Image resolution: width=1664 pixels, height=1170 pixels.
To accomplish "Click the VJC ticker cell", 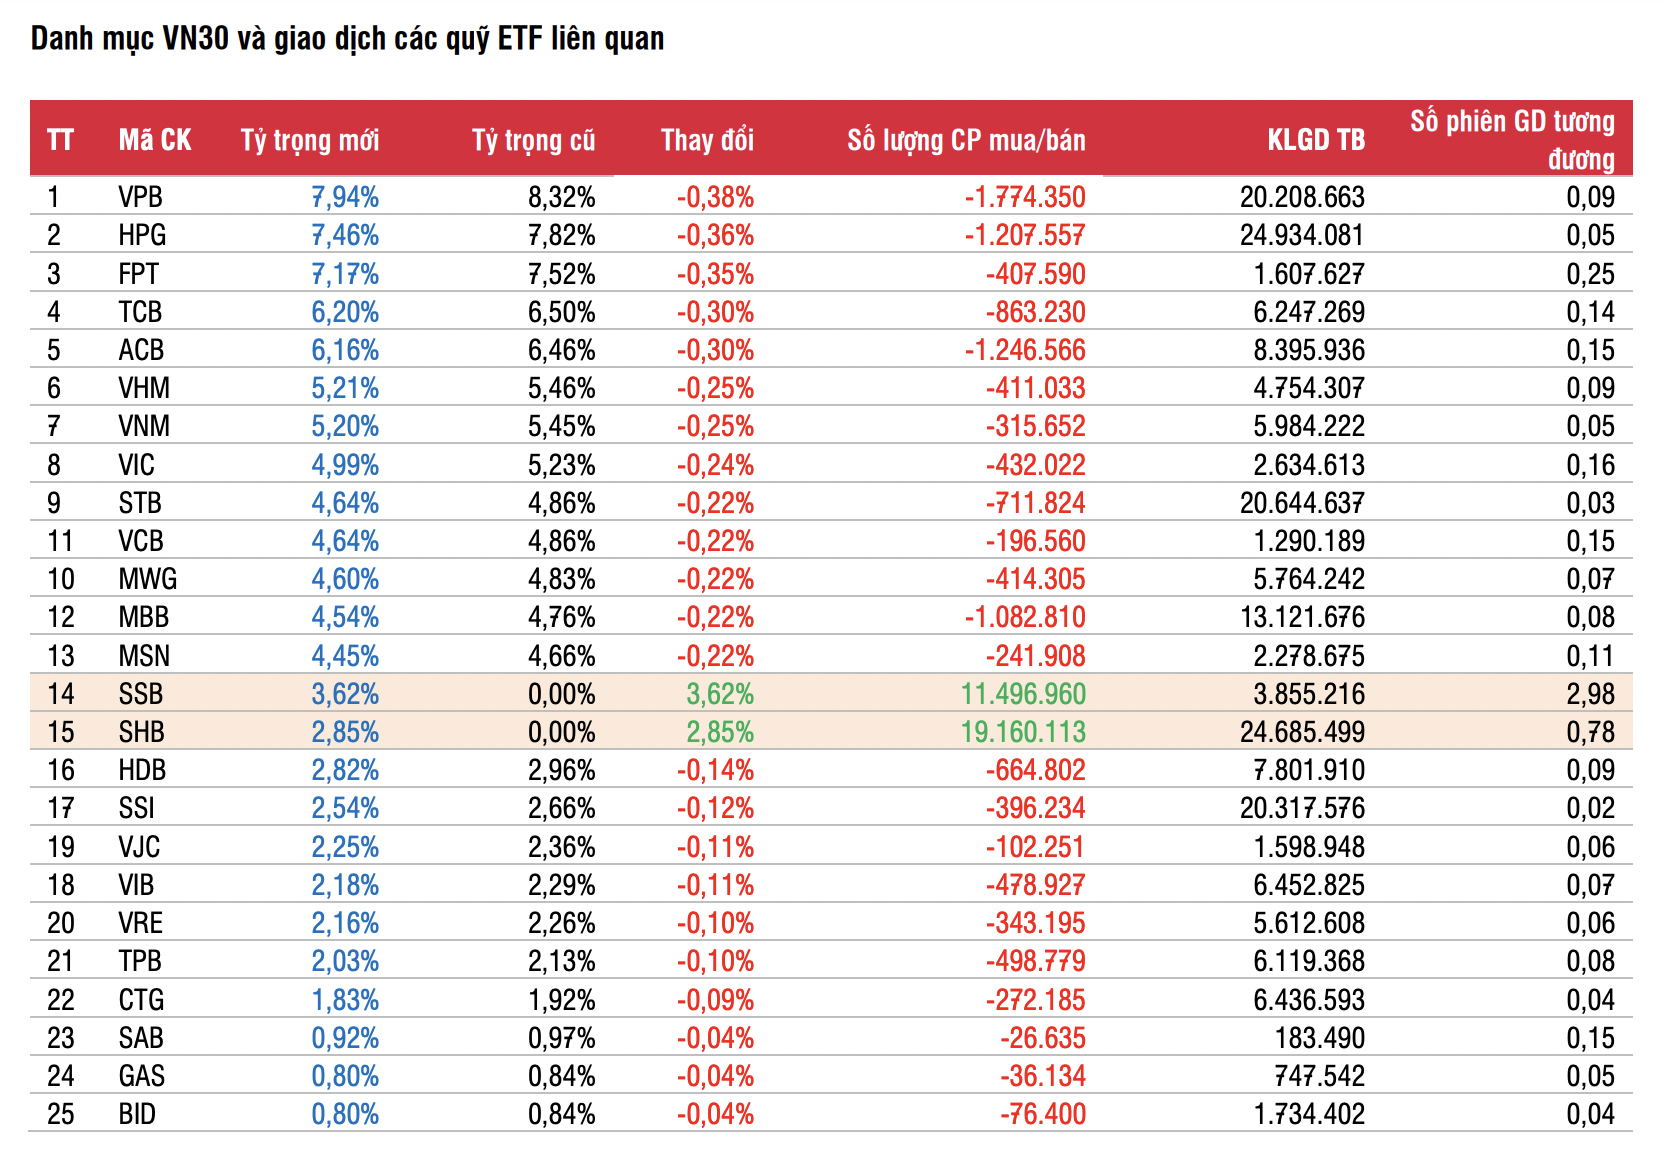I will tap(139, 847).
